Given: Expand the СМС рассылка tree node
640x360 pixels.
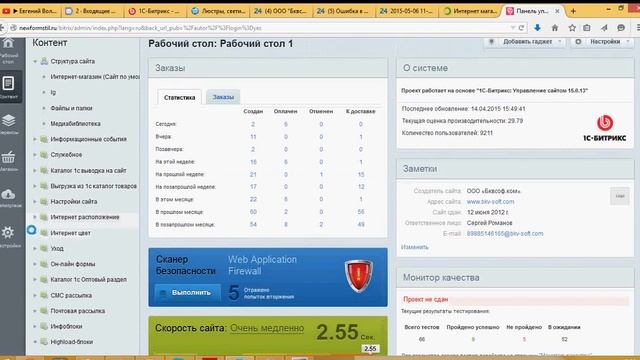Looking at the screenshot, I should pyautogui.click(x=35, y=296).
